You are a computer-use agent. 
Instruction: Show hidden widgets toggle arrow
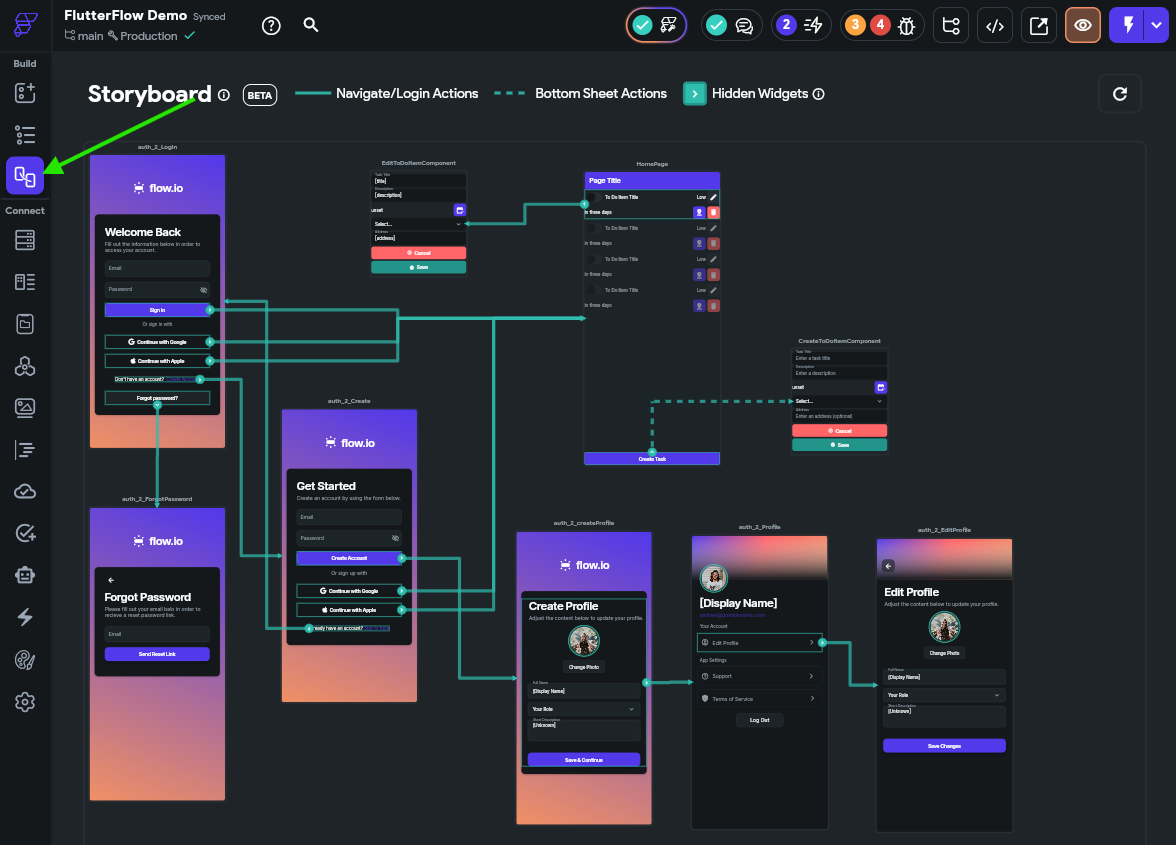coord(694,94)
